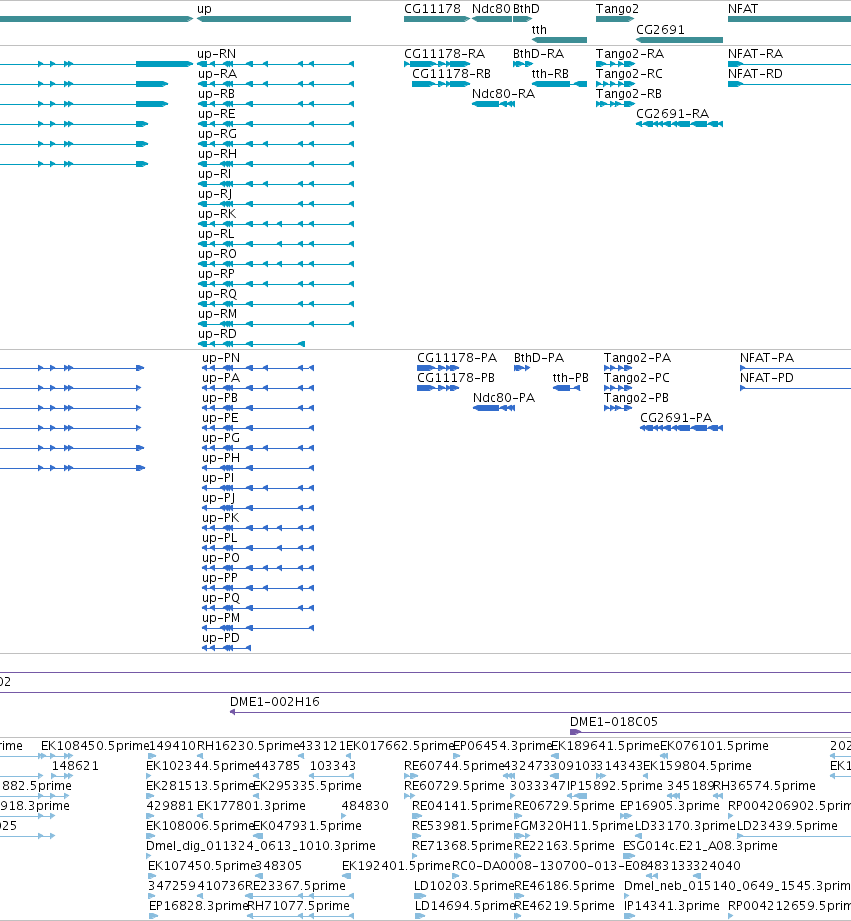Click the tth-PB protein

point(566,388)
